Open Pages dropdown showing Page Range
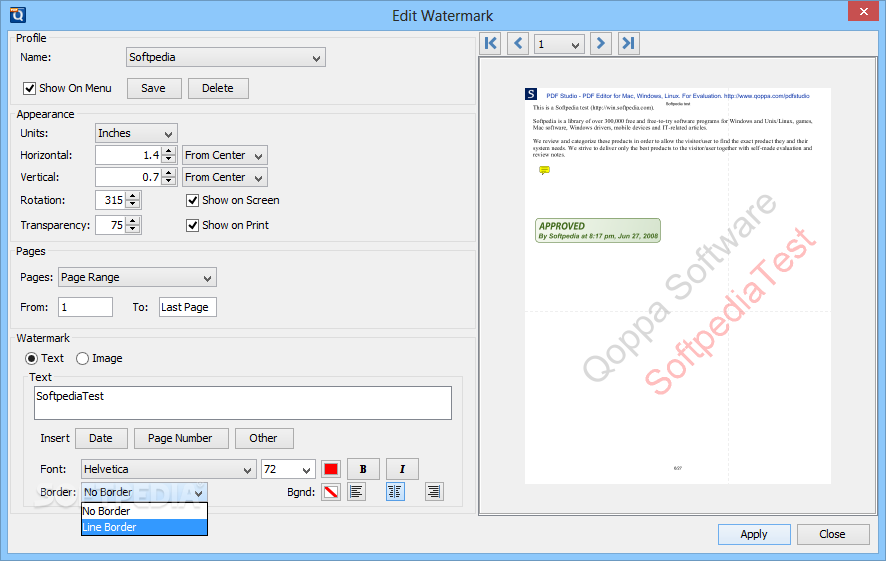 click(137, 277)
